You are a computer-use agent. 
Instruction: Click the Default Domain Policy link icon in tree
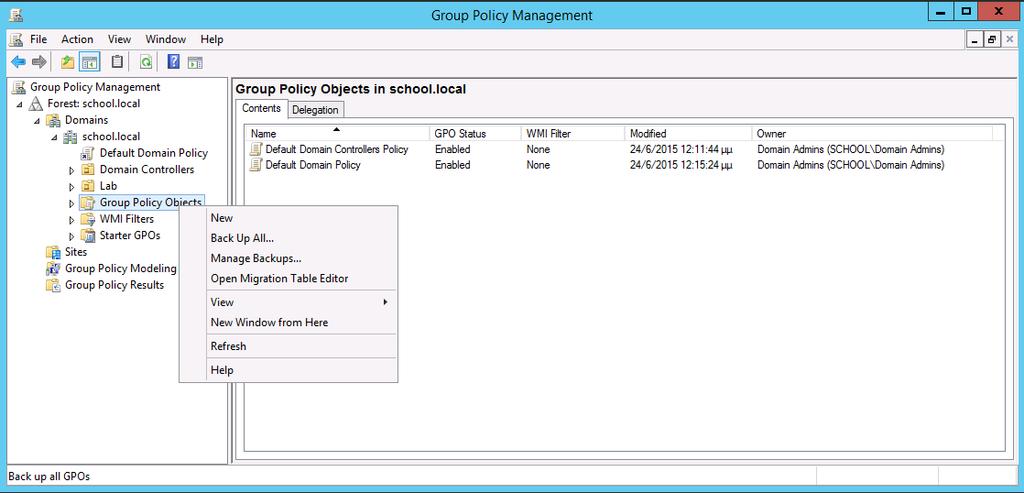(x=88, y=153)
